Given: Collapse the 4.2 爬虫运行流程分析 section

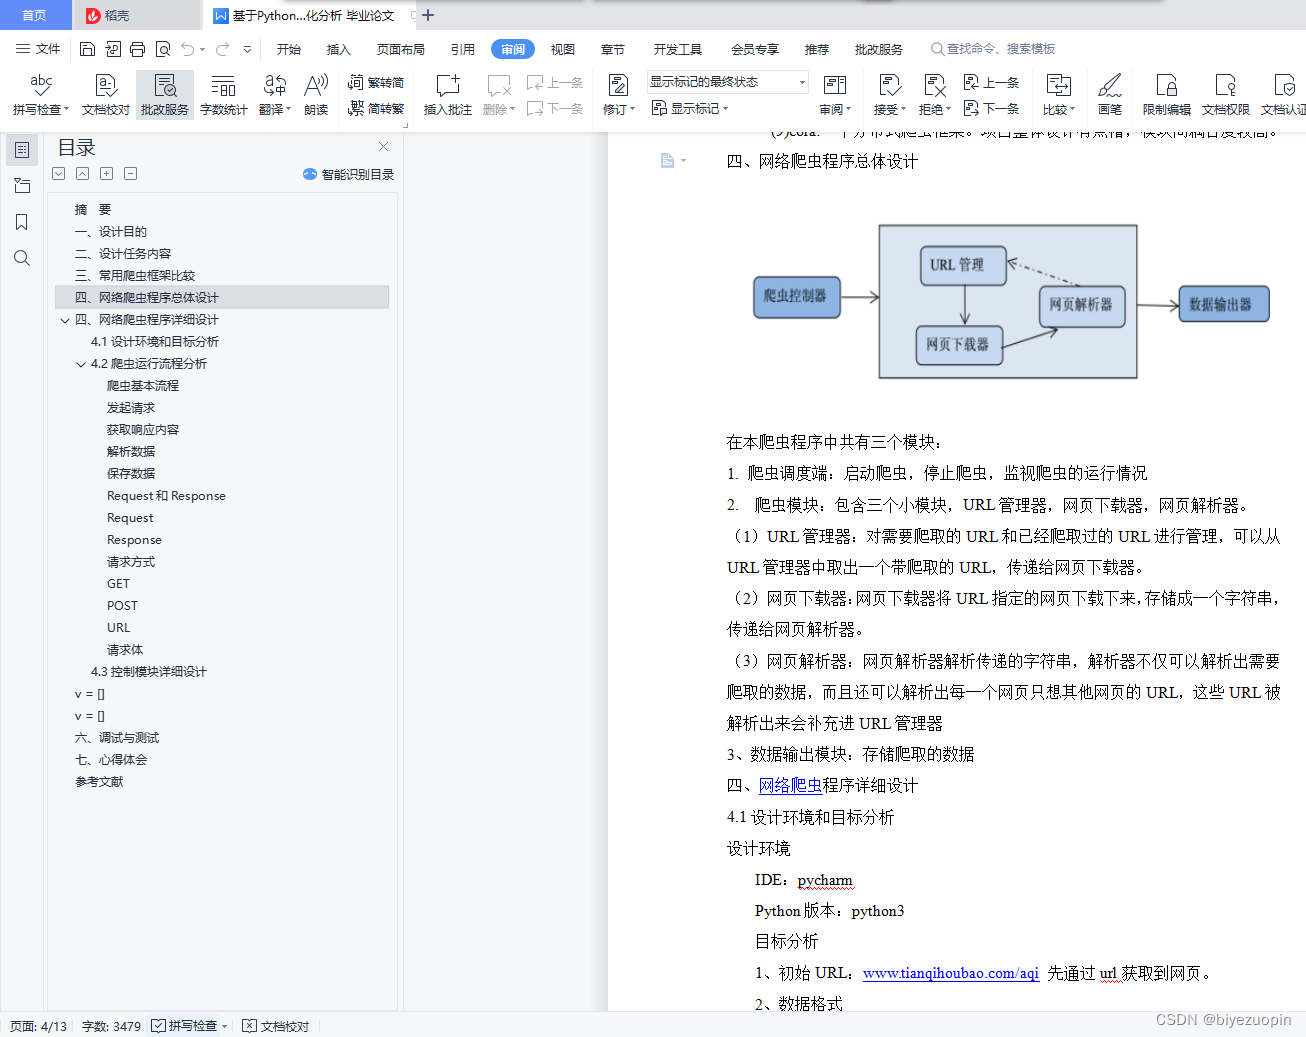Looking at the screenshot, I should 80,363.
